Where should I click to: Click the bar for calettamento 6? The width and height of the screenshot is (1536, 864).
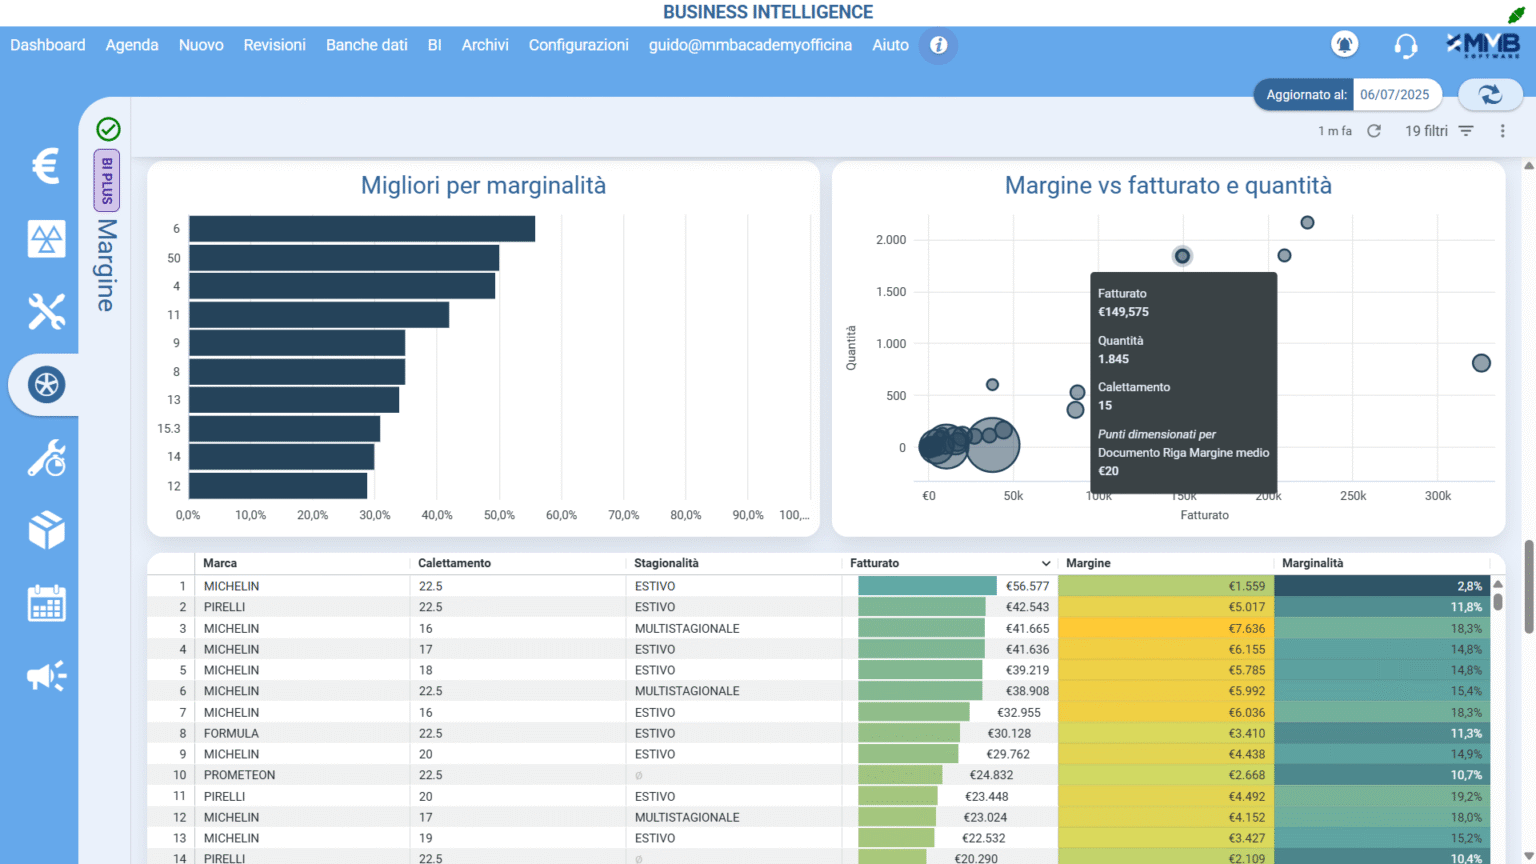point(362,229)
